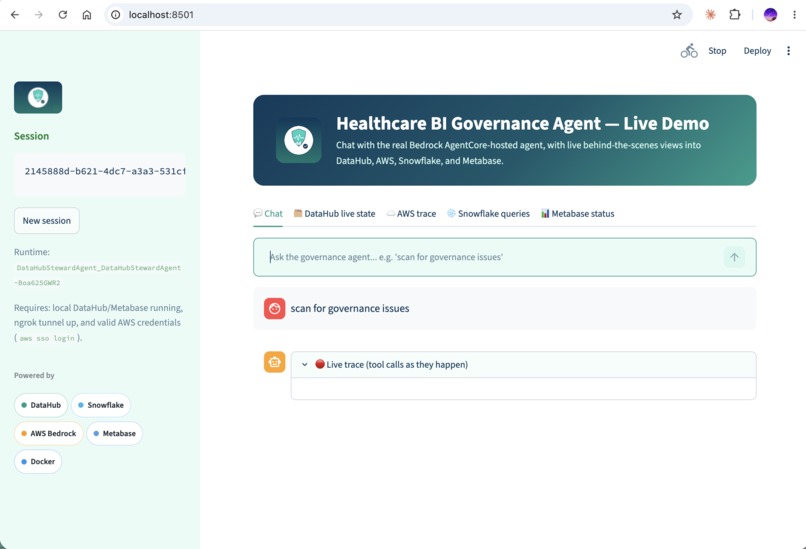Collapse the Live trace expander
The height and width of the screenshot is (549, 806).
pyautogui.click(x=523, y=364)
